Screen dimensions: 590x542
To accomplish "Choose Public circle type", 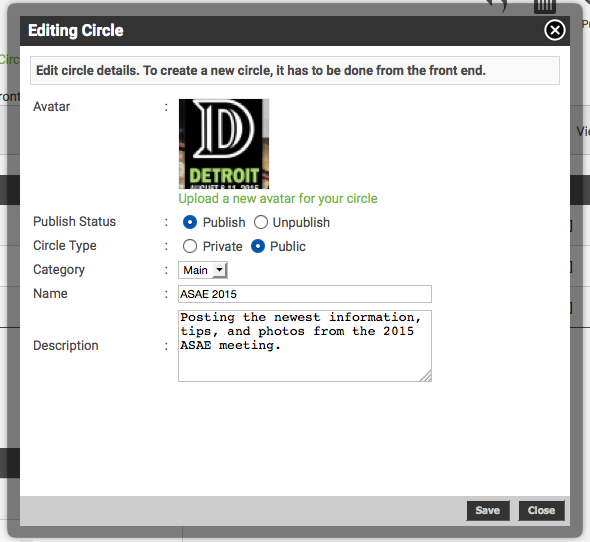I will point(258,247).
